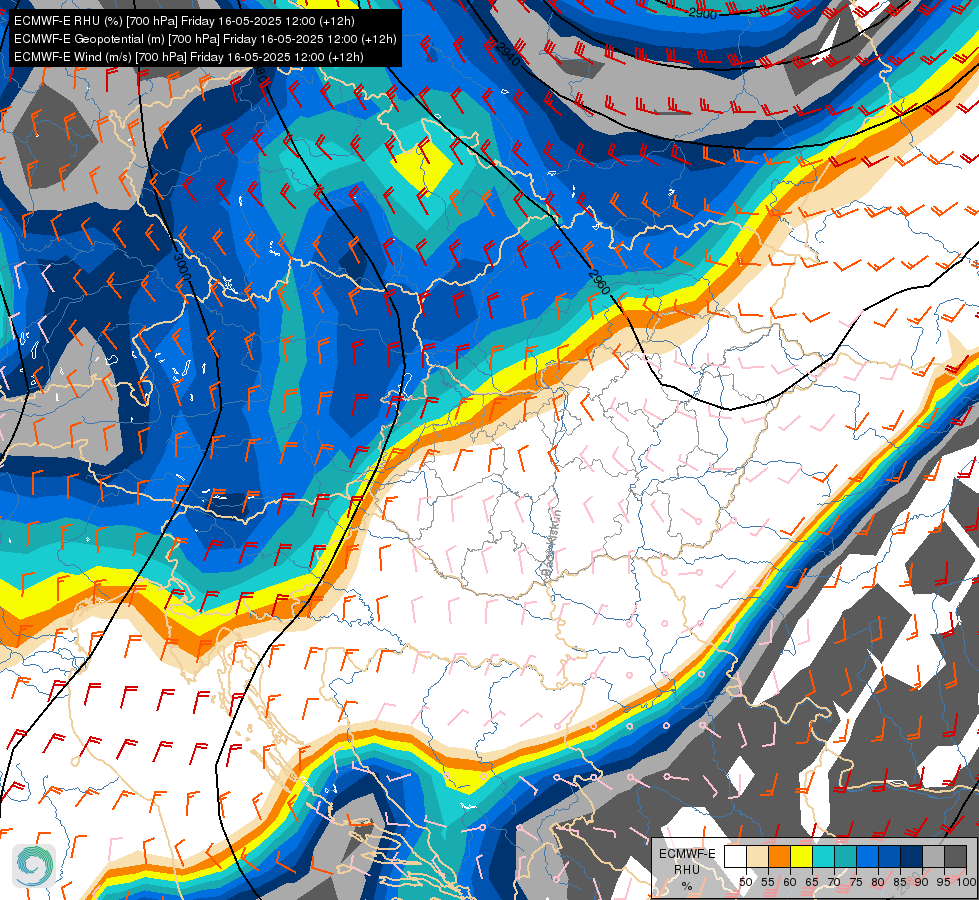Click the RHU label in legend
Screen dimensions: 979x900
pyautogui.click(x=687, y=869)
